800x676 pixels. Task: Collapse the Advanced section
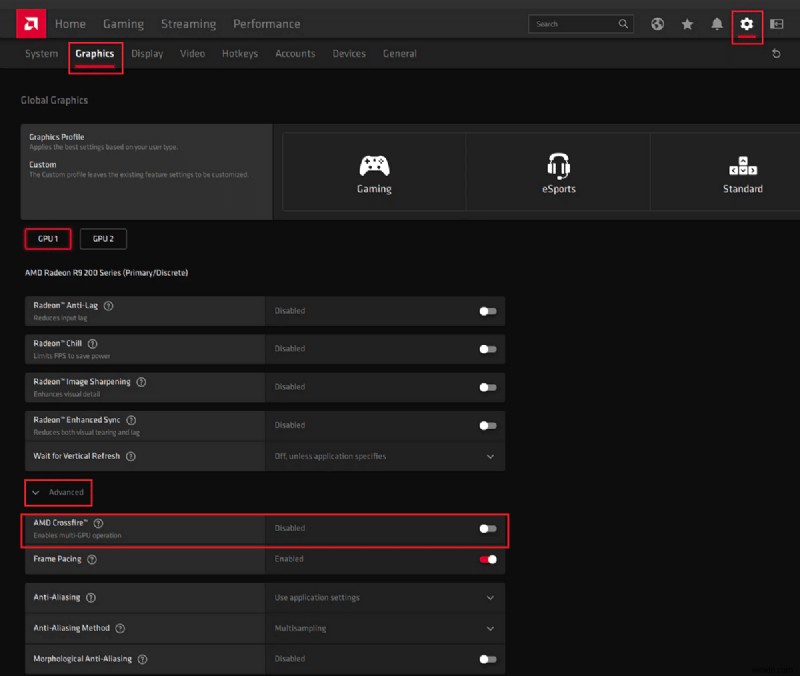(x=57, y=492)
